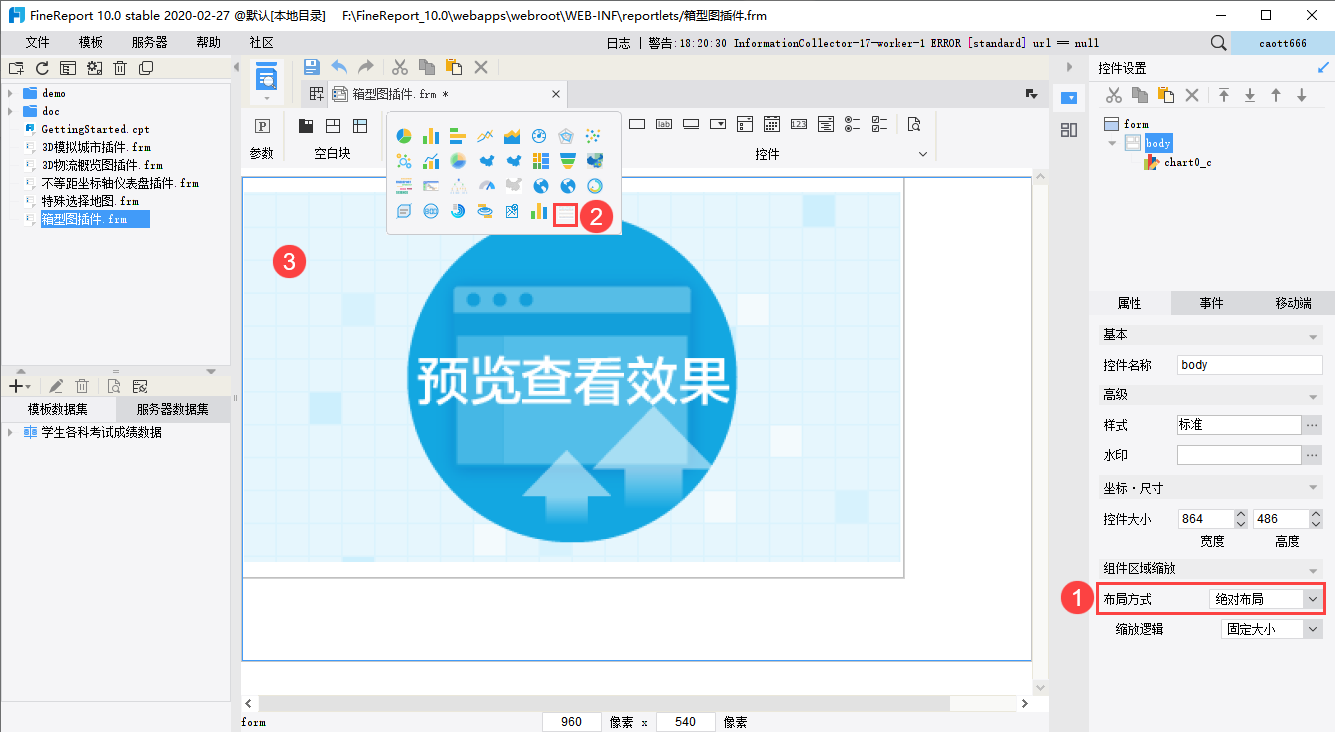Expand the demo folder in the file tree

(10, 93)
